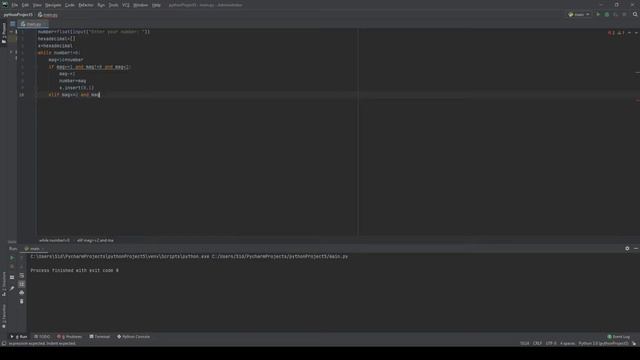The height and width of the screenshot is (360, 640).
Task: Select the main tab in Run panel
Action: (34, 249)
